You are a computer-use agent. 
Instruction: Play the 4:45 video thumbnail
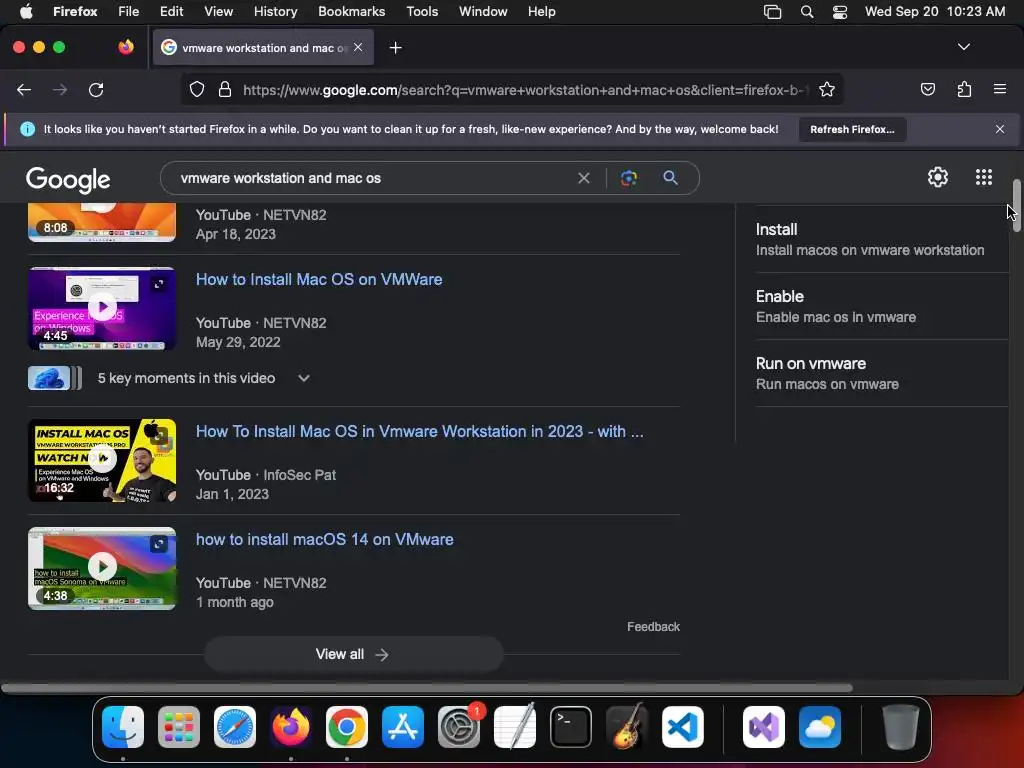click(x=102, y=308)
